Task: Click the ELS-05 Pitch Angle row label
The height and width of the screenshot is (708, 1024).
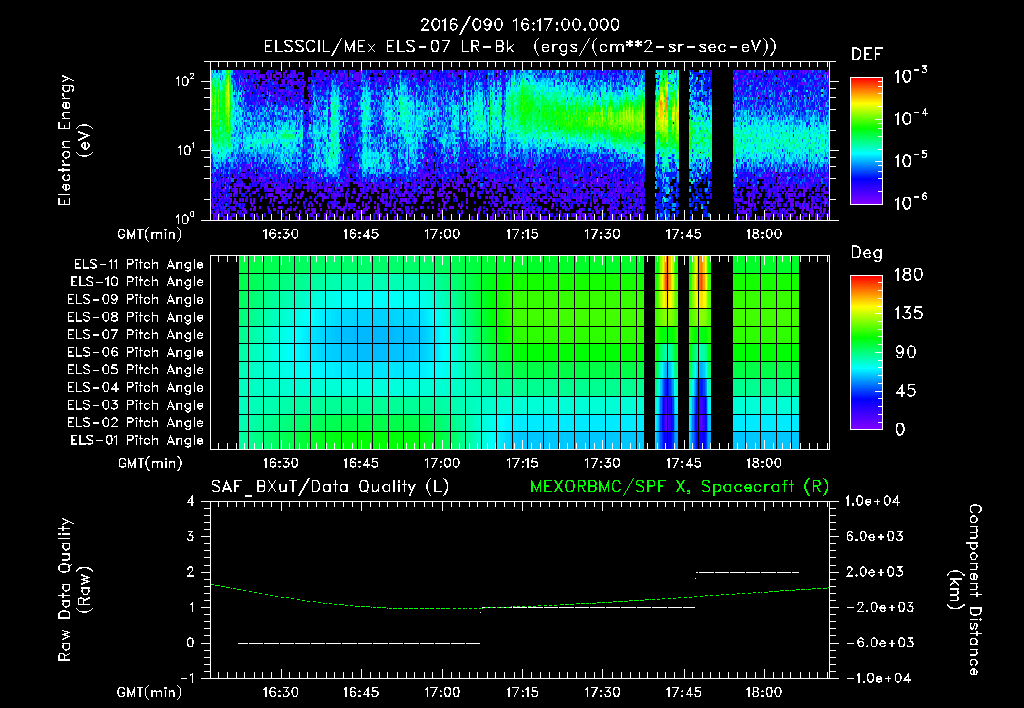Action: [136, 370]
